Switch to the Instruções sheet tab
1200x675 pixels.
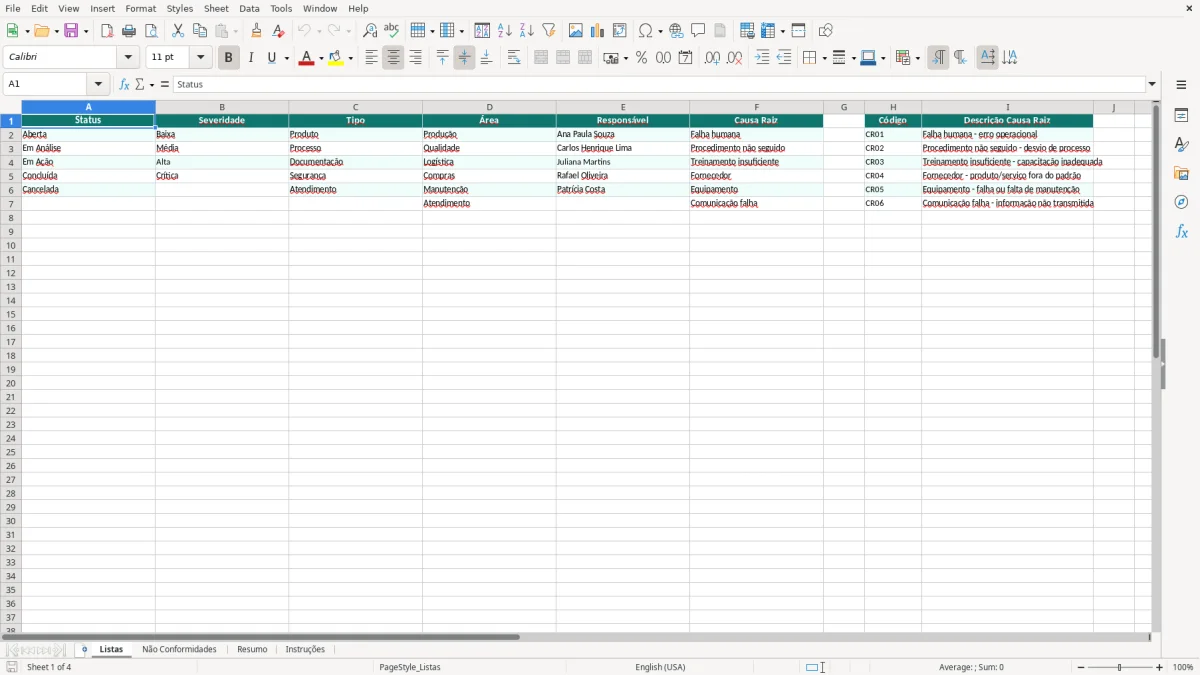[x=305, y=650]
